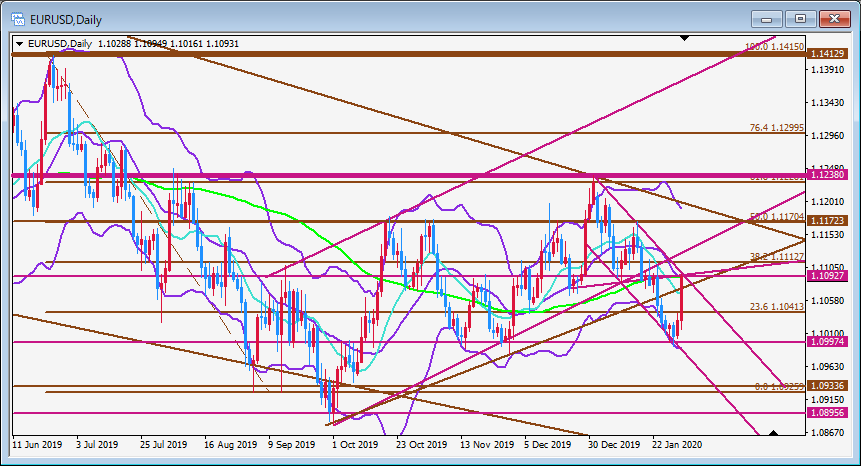The image size is (861, 466).
Task: Click the 11 Jun 2019 date label
Action: coord(37,445)
